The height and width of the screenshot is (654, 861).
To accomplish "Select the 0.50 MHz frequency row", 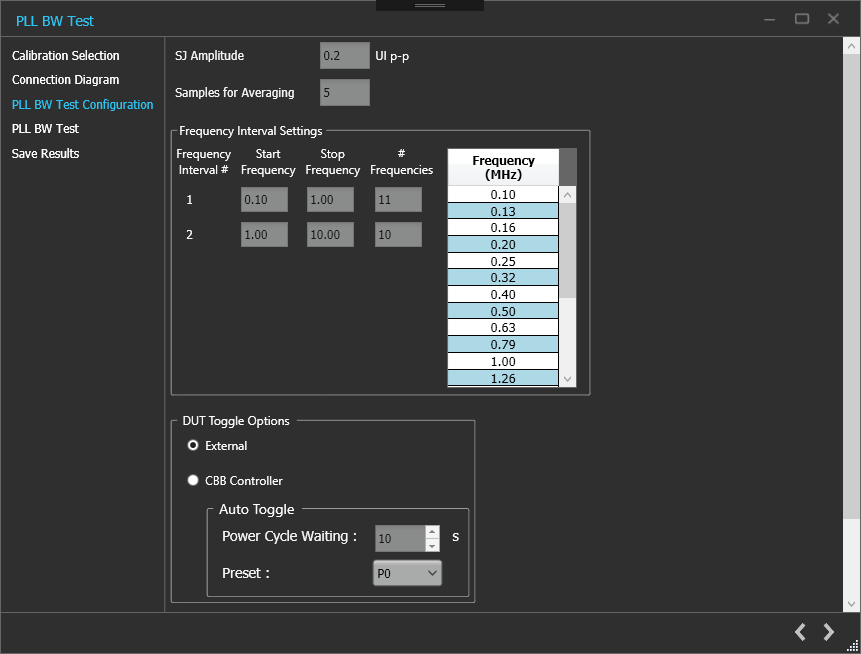I will pyautogui.click(x=503, y=311).
